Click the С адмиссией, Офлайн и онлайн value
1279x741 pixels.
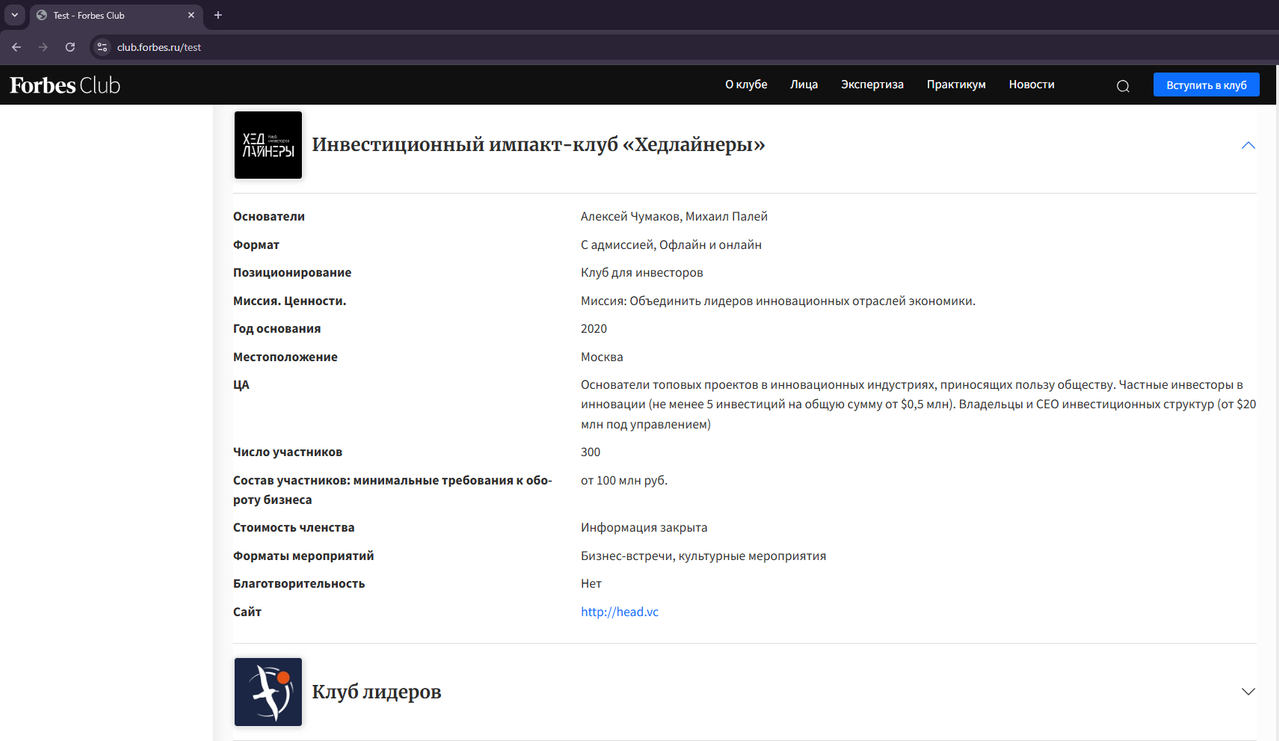tap(671, 245)
